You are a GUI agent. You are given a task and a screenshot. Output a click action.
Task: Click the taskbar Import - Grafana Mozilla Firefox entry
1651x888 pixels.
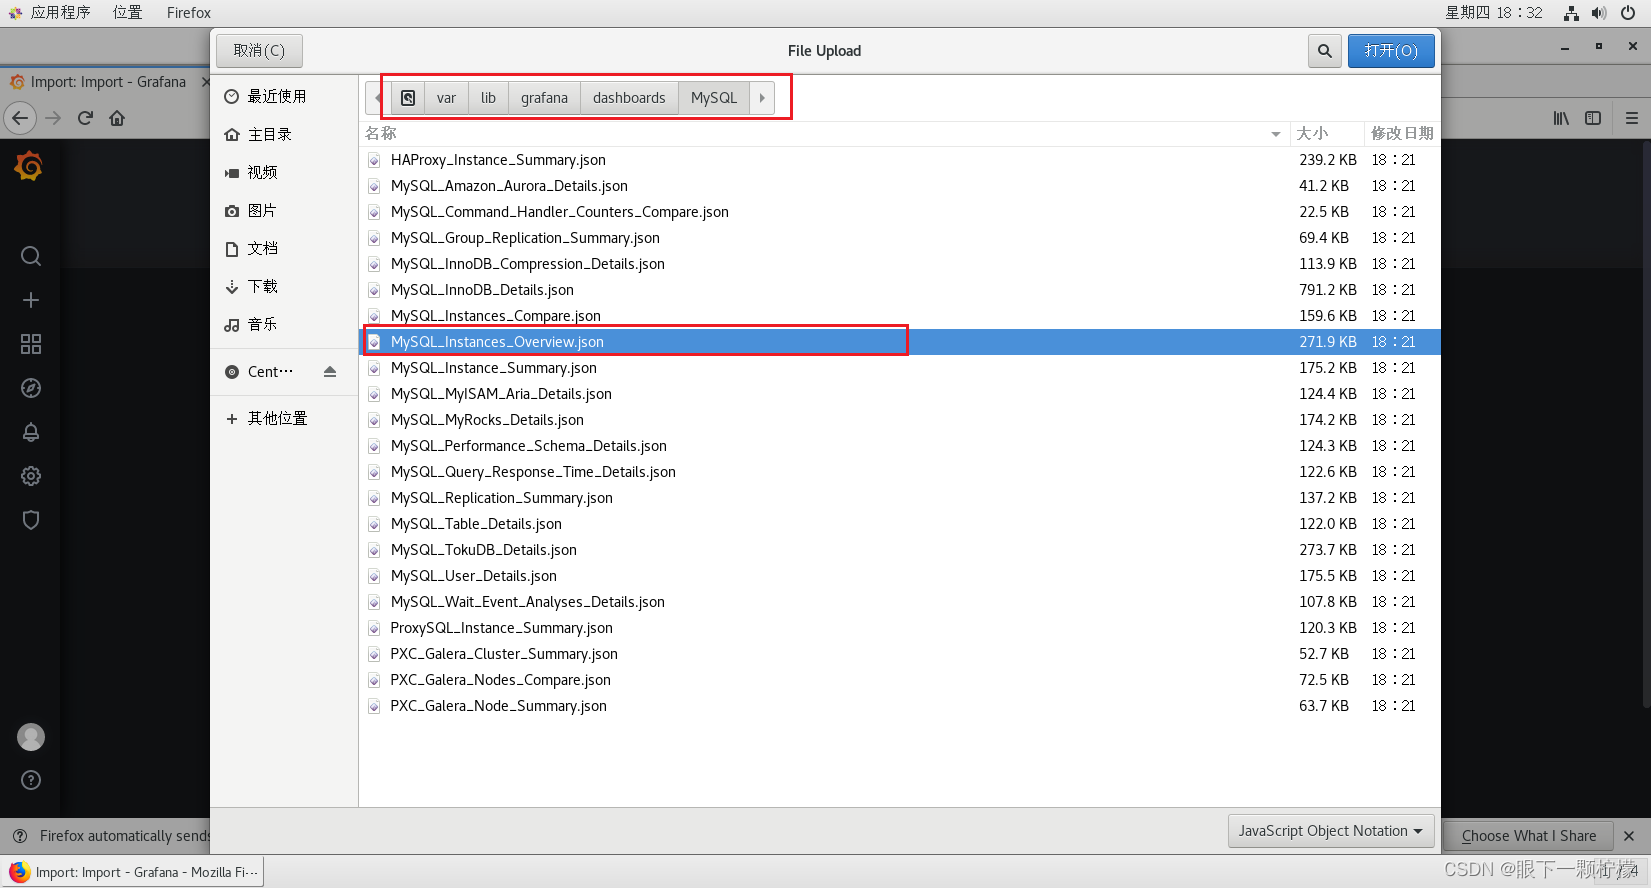pyautogui.click(x=134, y=872)
